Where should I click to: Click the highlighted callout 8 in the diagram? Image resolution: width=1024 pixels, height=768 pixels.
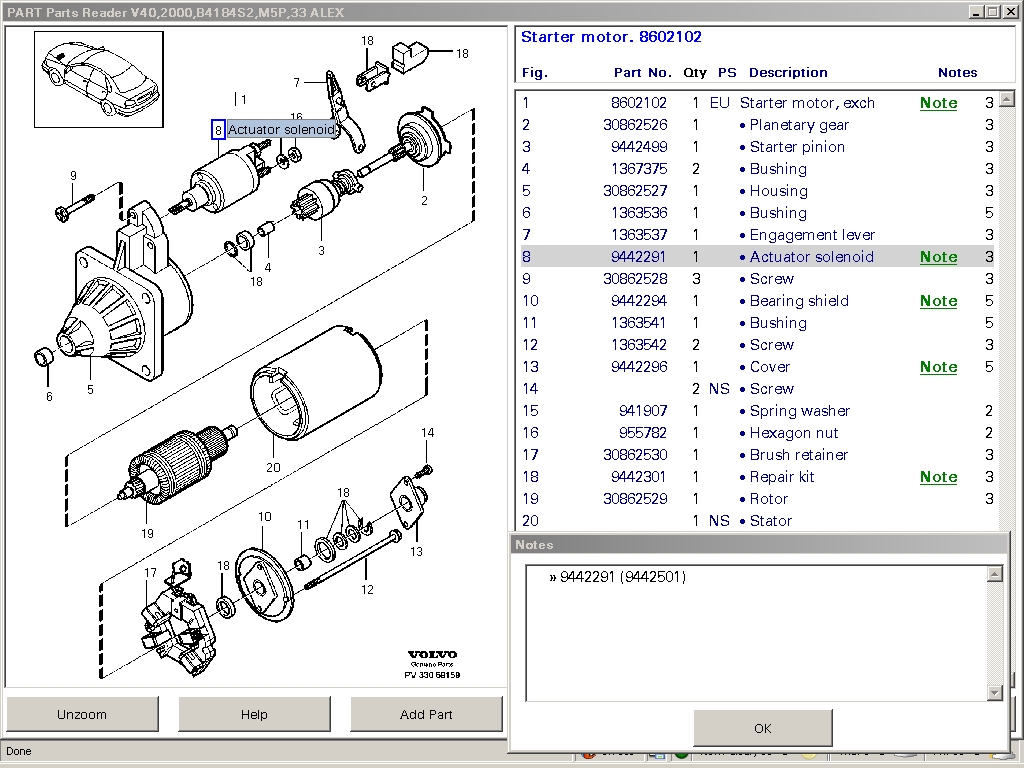pos(218,129)
